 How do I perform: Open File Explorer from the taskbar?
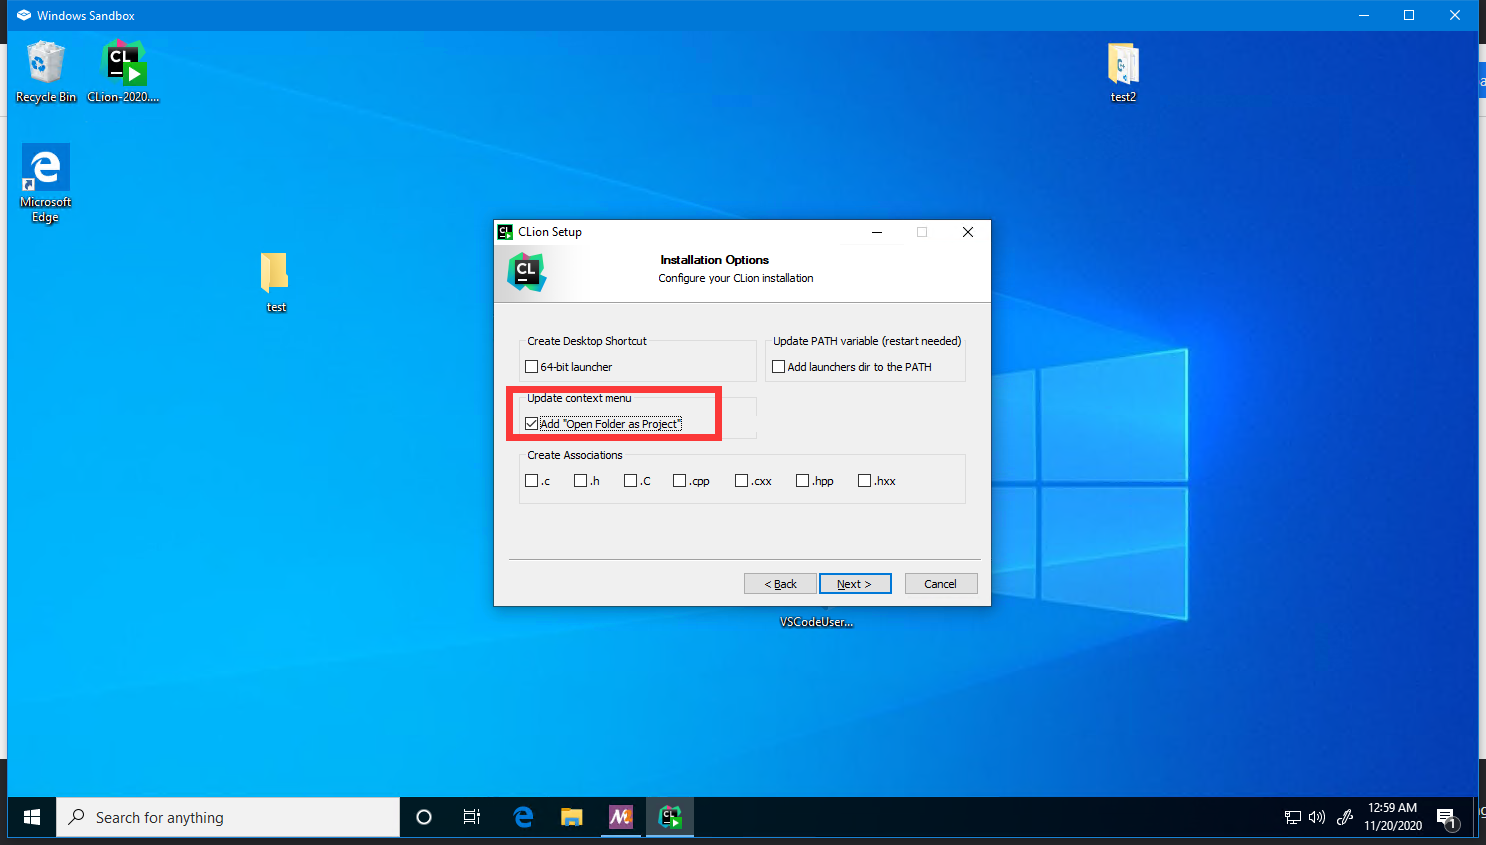coord(571,817)
